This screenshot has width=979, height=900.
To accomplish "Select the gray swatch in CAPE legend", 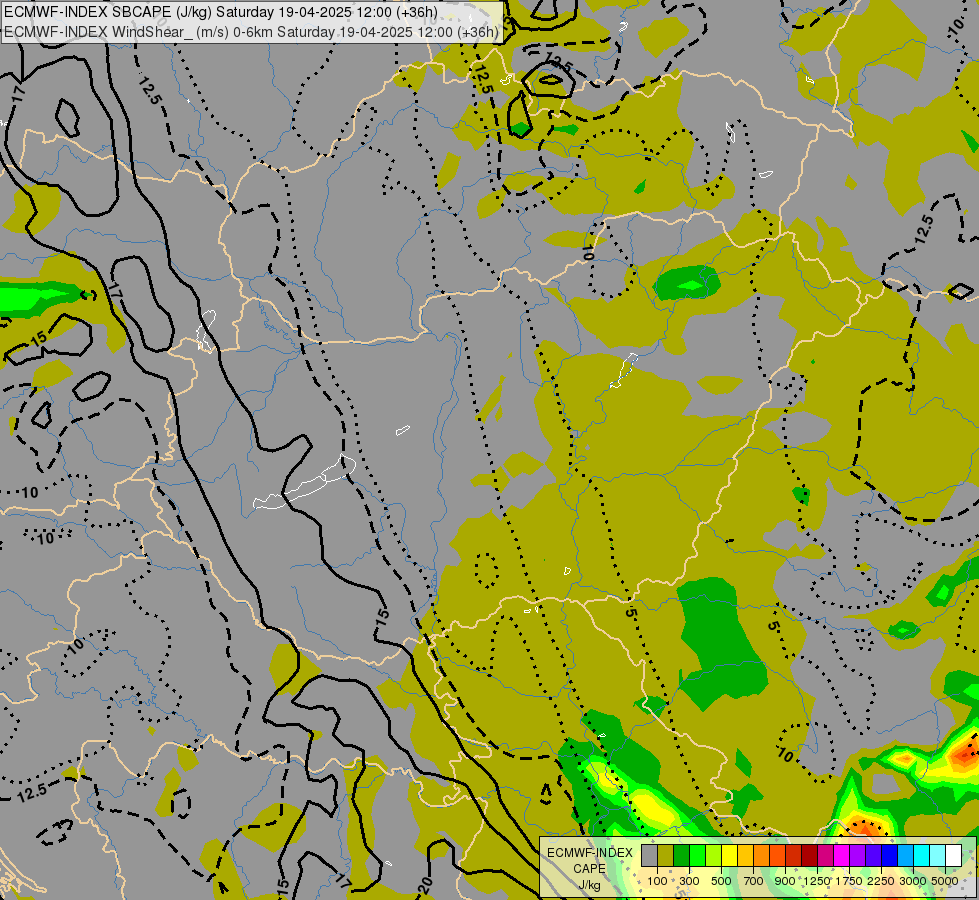I will click(649, 856).
